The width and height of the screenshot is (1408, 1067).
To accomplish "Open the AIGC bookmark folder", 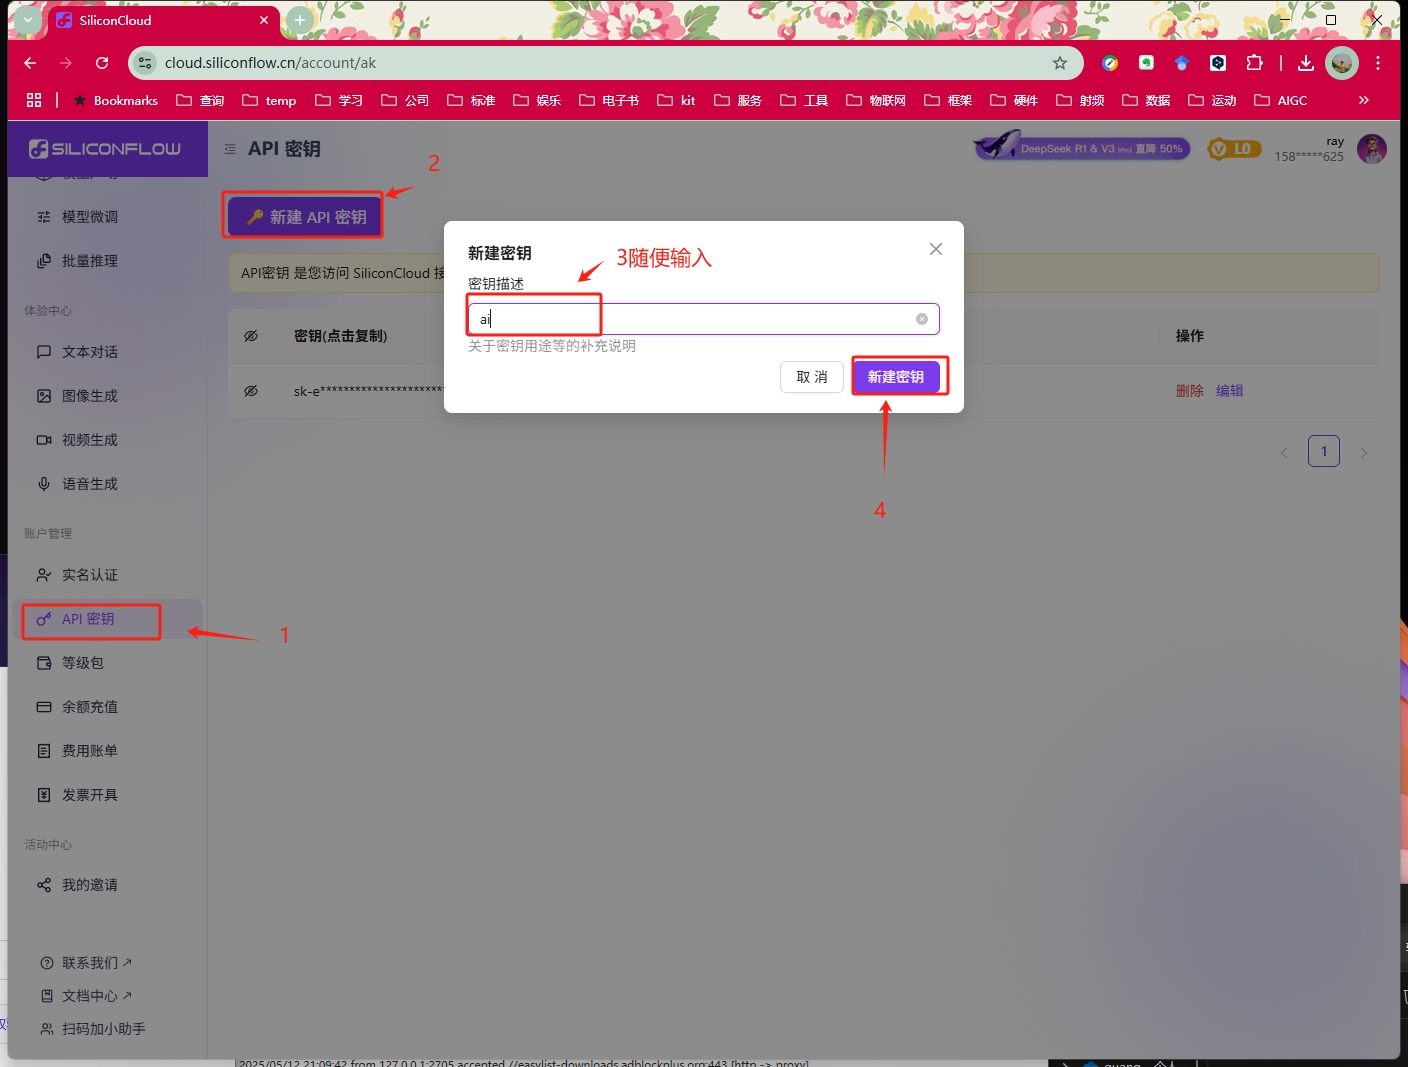I will tap(1281, 100).
